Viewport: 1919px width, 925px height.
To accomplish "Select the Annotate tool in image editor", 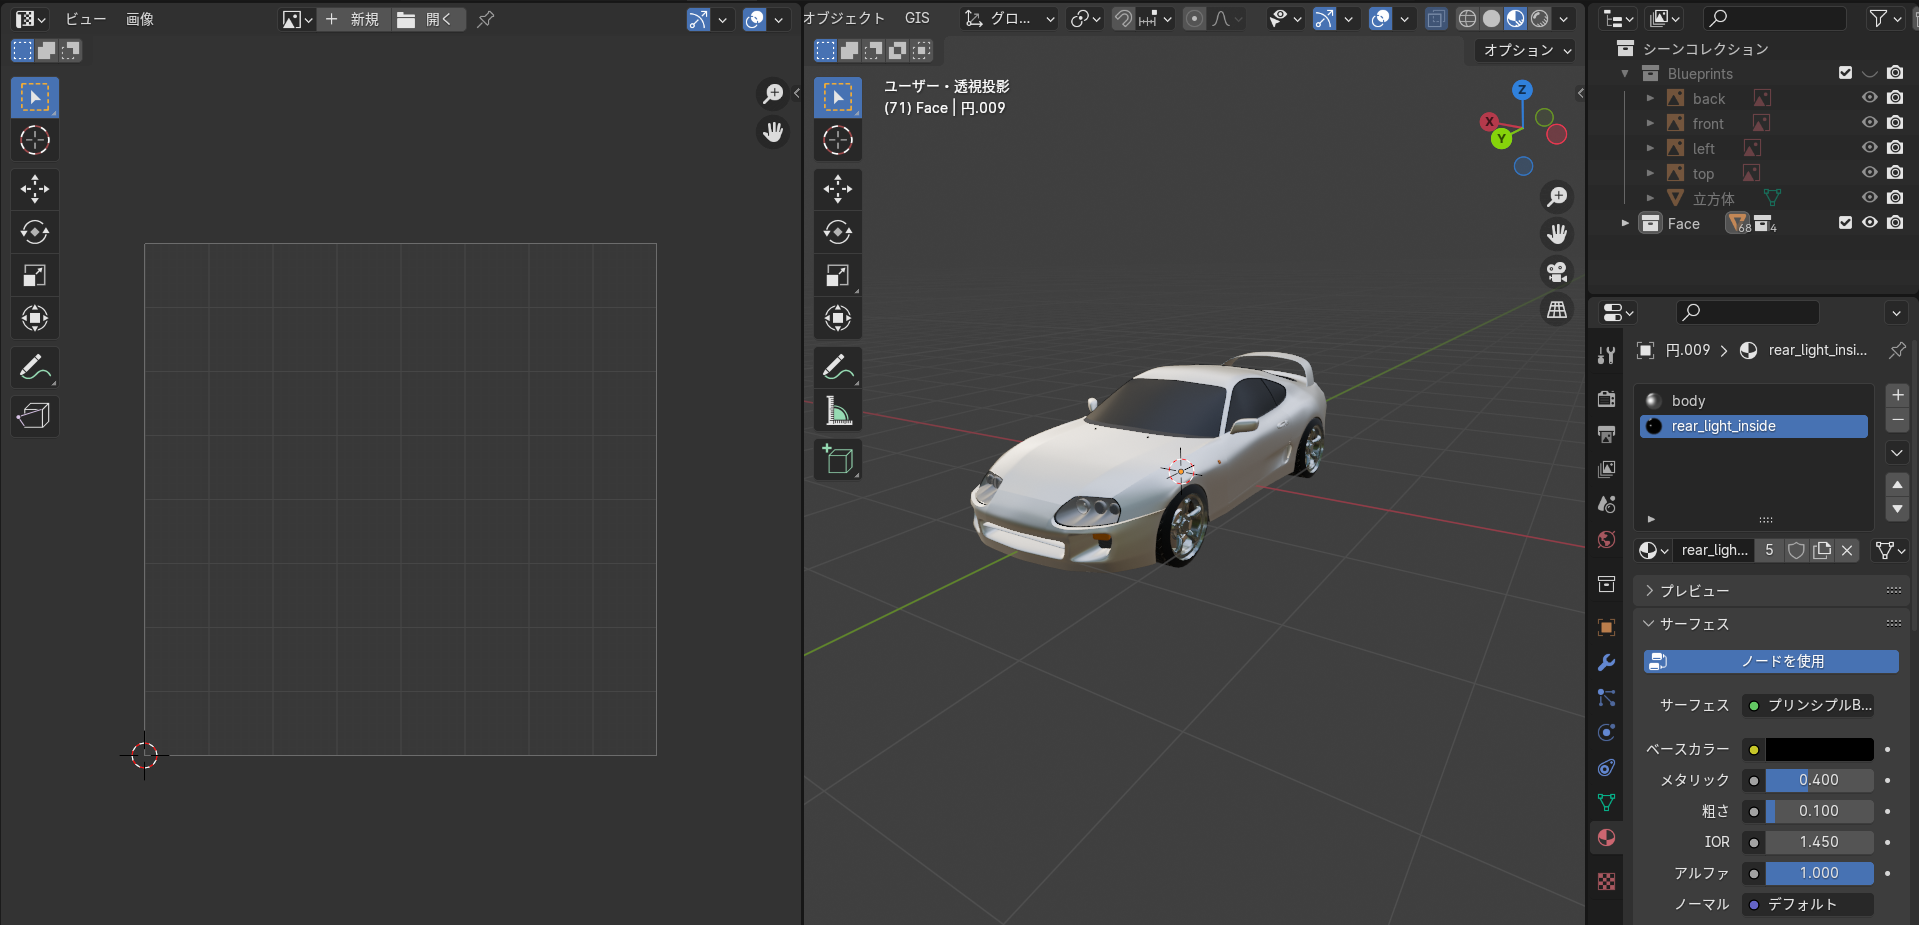I will (x=35, y=368).
